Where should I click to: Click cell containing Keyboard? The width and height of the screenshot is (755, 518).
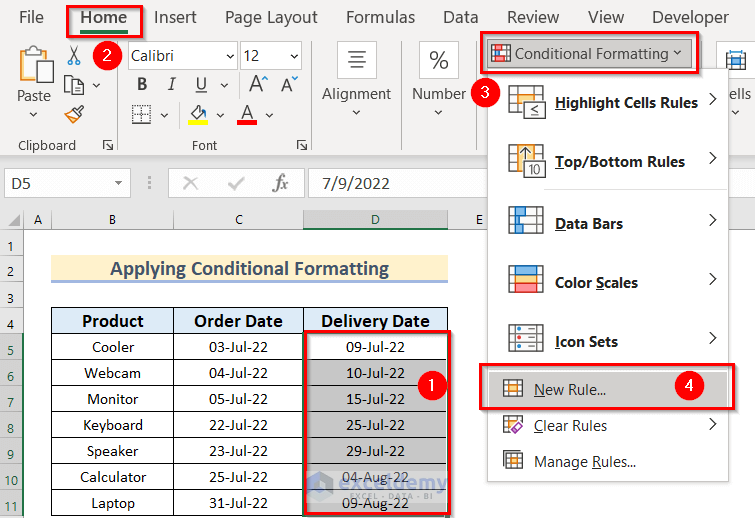pyautogui.click(x=113, y=425)
